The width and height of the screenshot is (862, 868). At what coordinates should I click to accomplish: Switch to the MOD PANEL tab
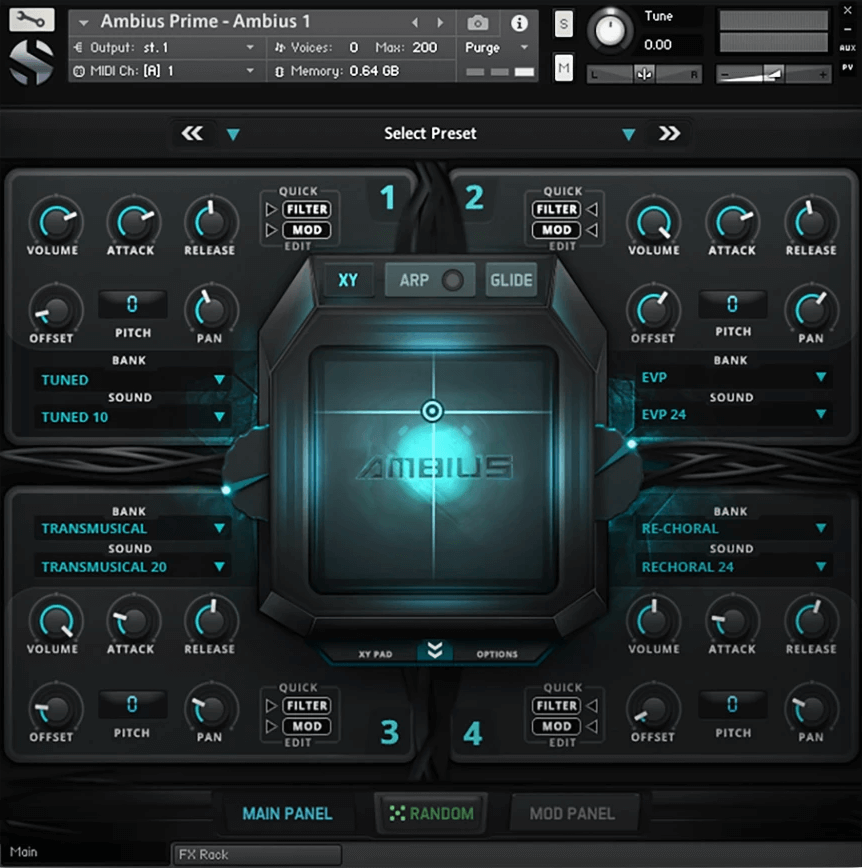(574, 813)
